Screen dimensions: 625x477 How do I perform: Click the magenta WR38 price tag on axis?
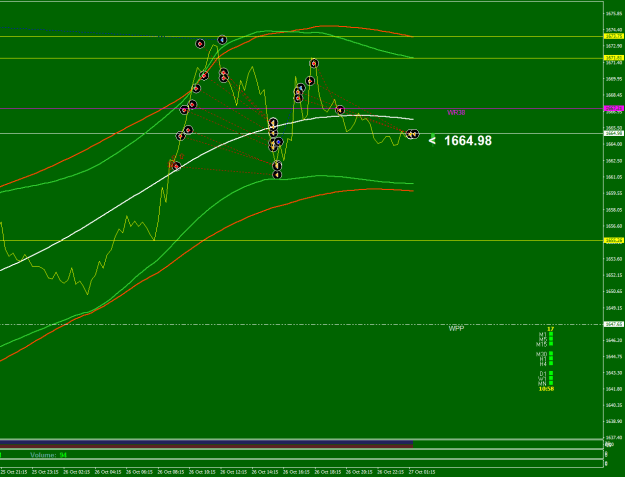tap(614, 108)
